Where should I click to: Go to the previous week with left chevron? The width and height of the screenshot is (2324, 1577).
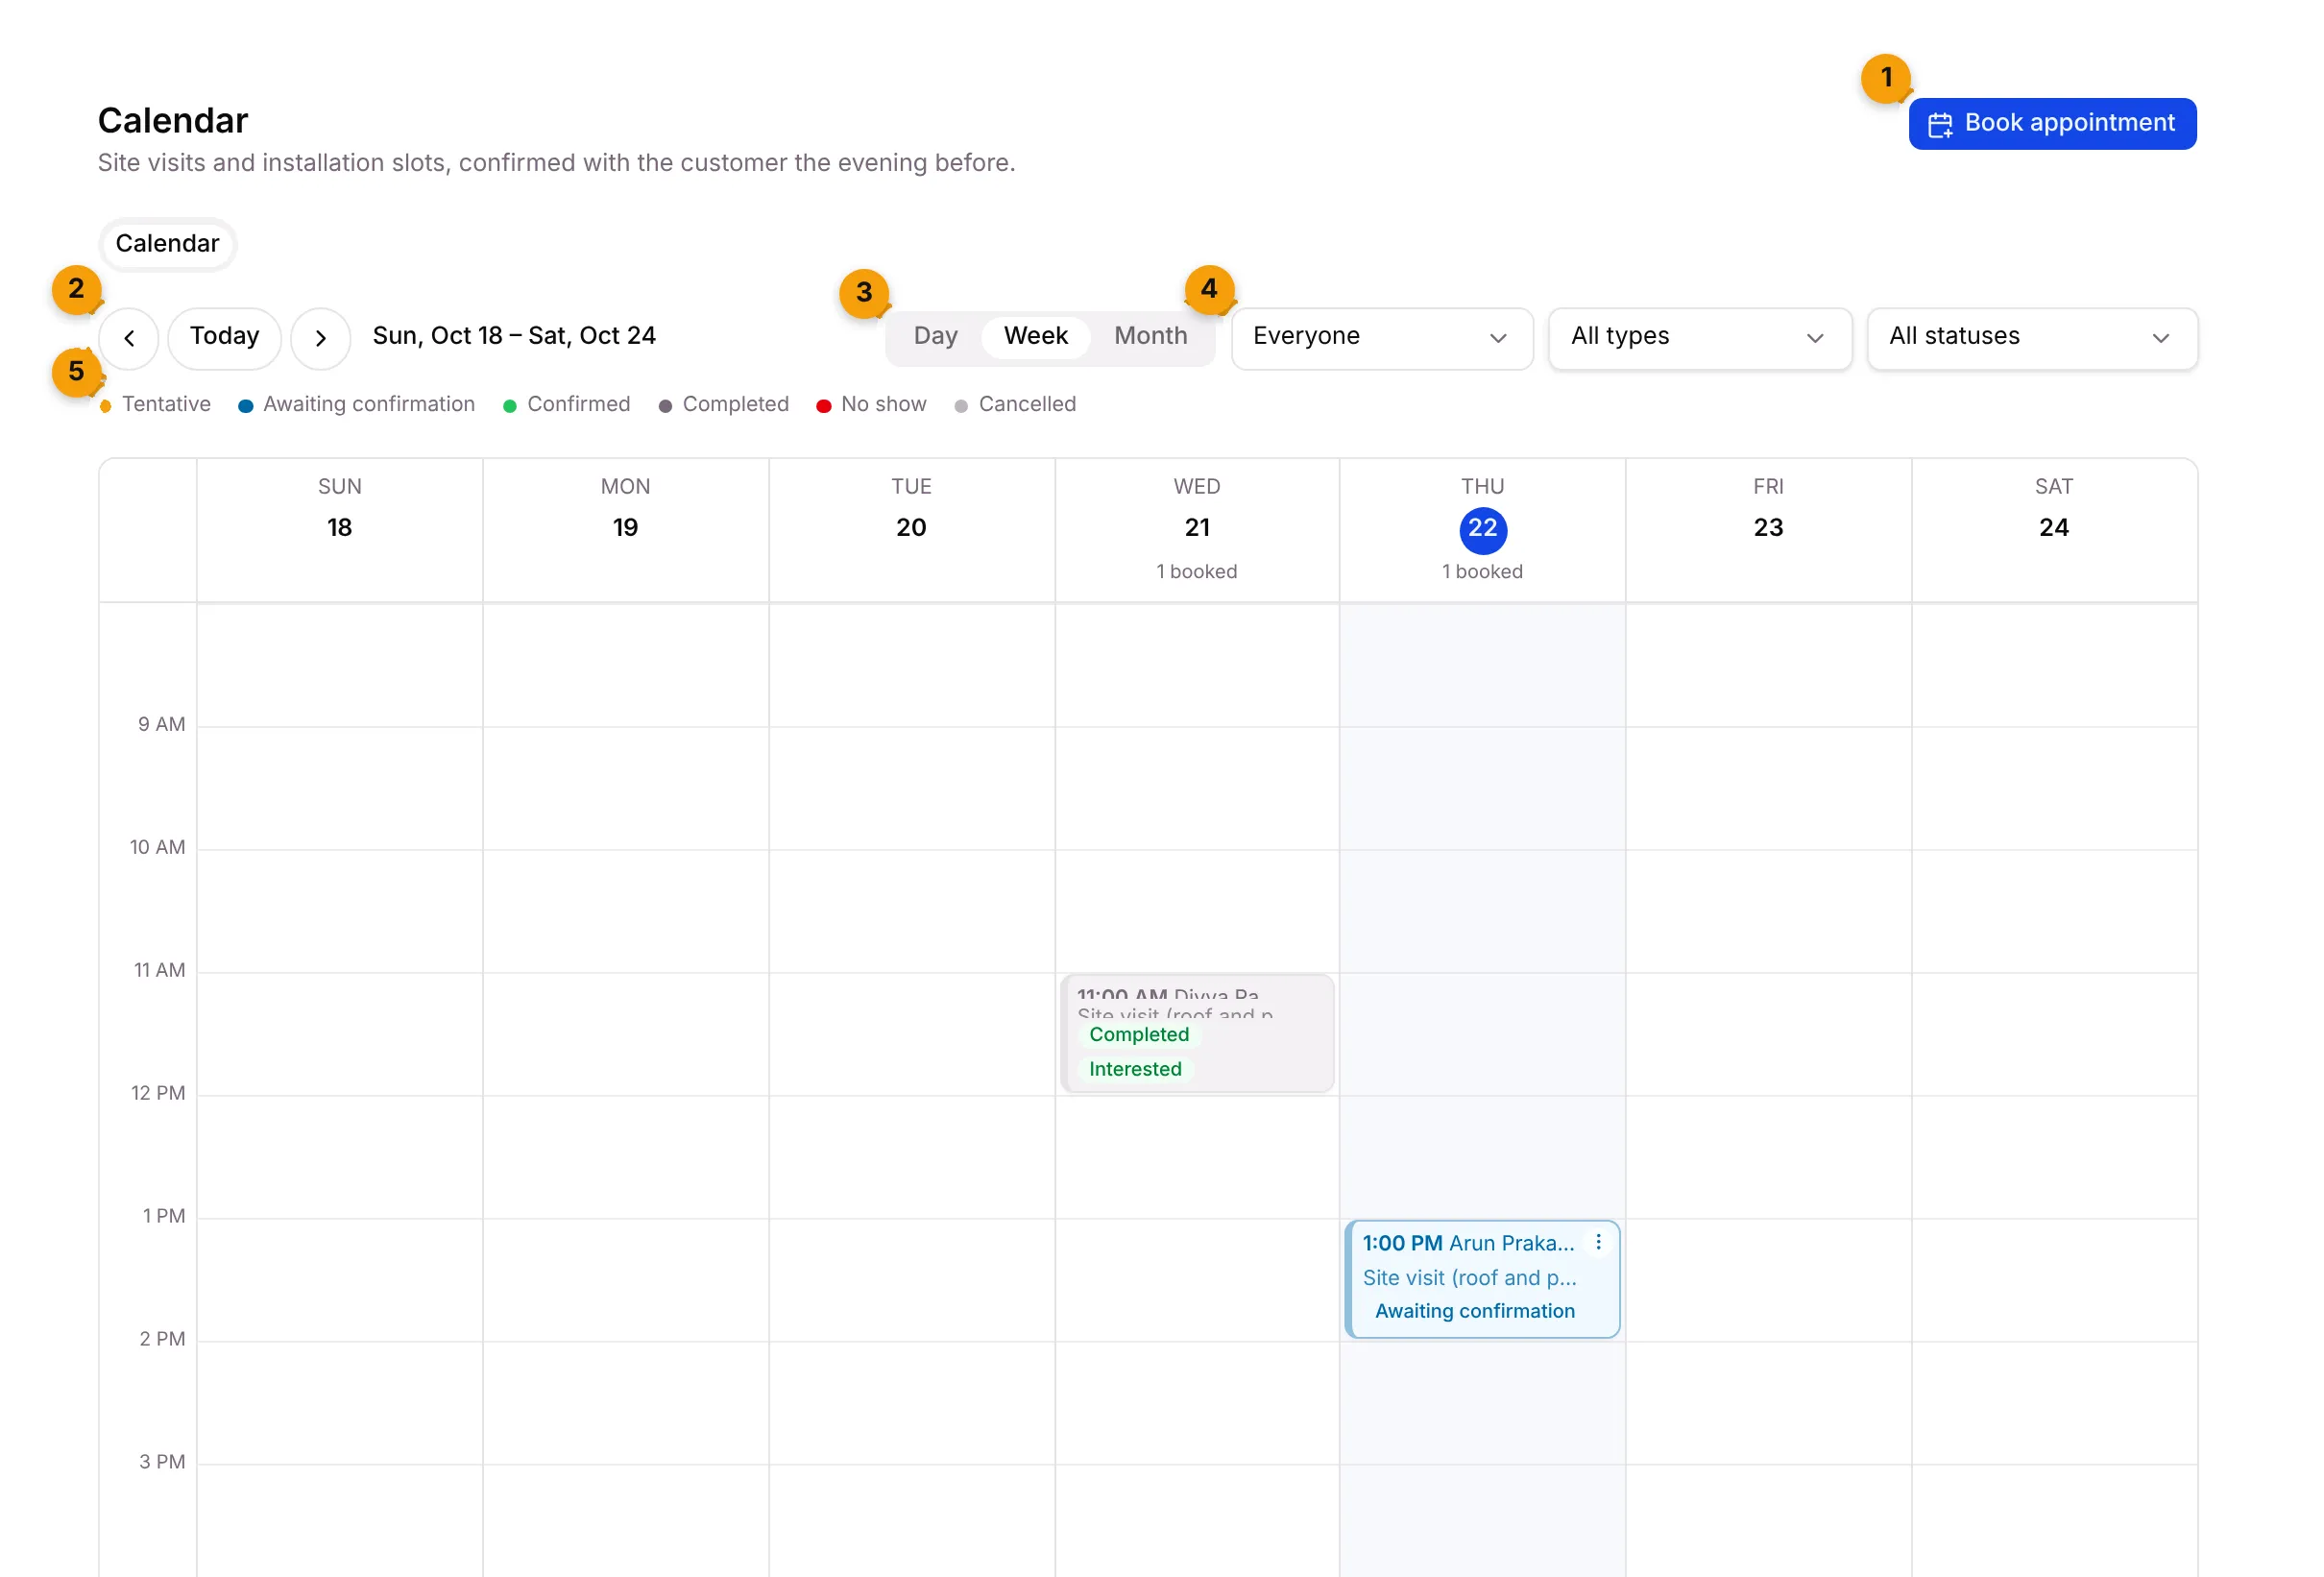click(x=129, y=338)
